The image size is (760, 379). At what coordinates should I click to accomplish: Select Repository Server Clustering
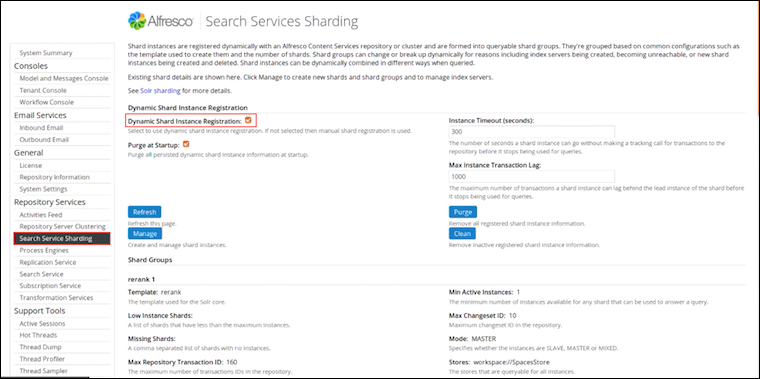[x=63, y=226]
